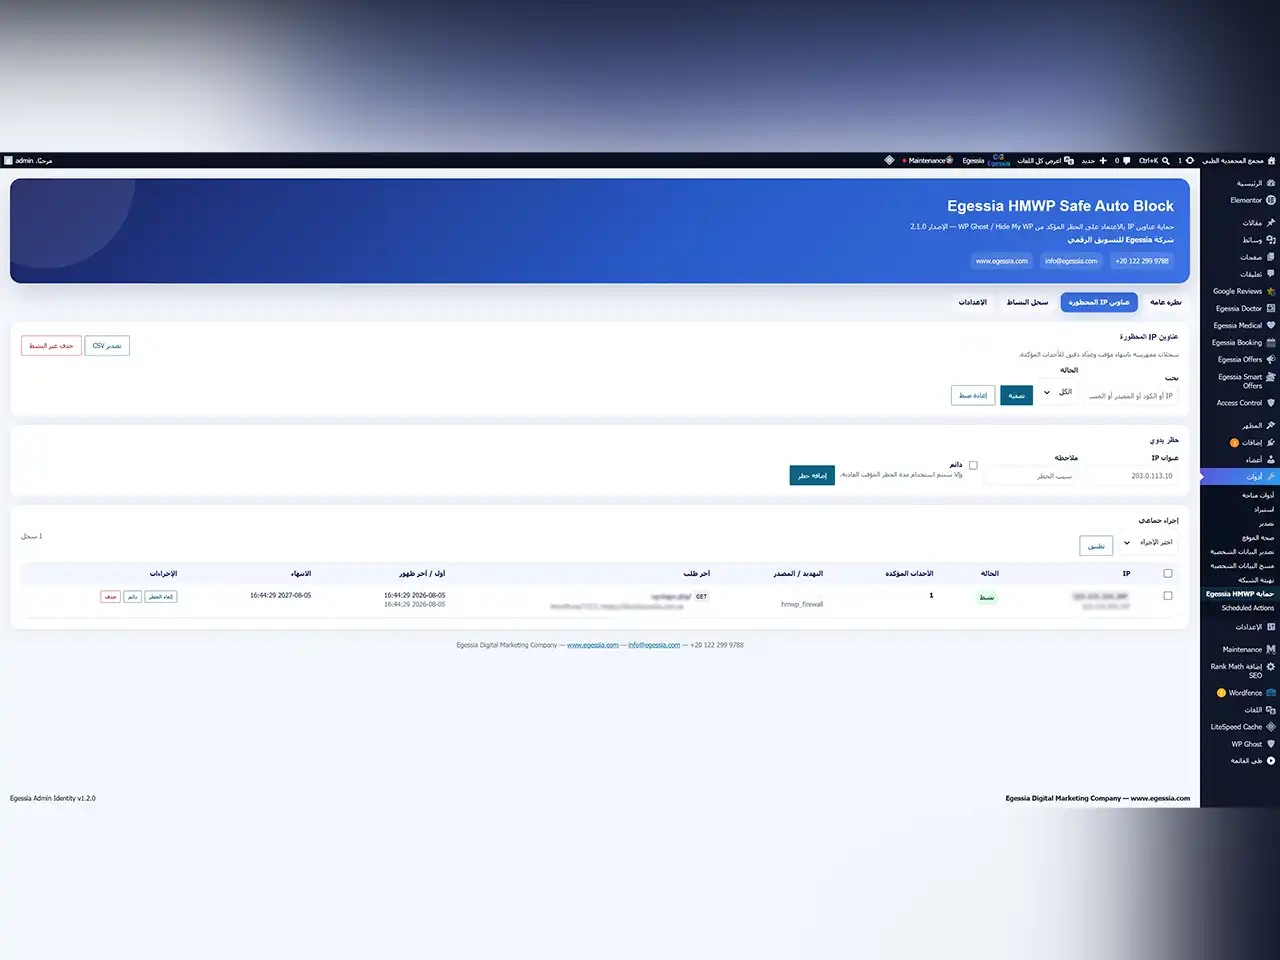Click the CSV export button
Image resolution: width=1280 pixels, height=960 pixels.
point(107,346)
